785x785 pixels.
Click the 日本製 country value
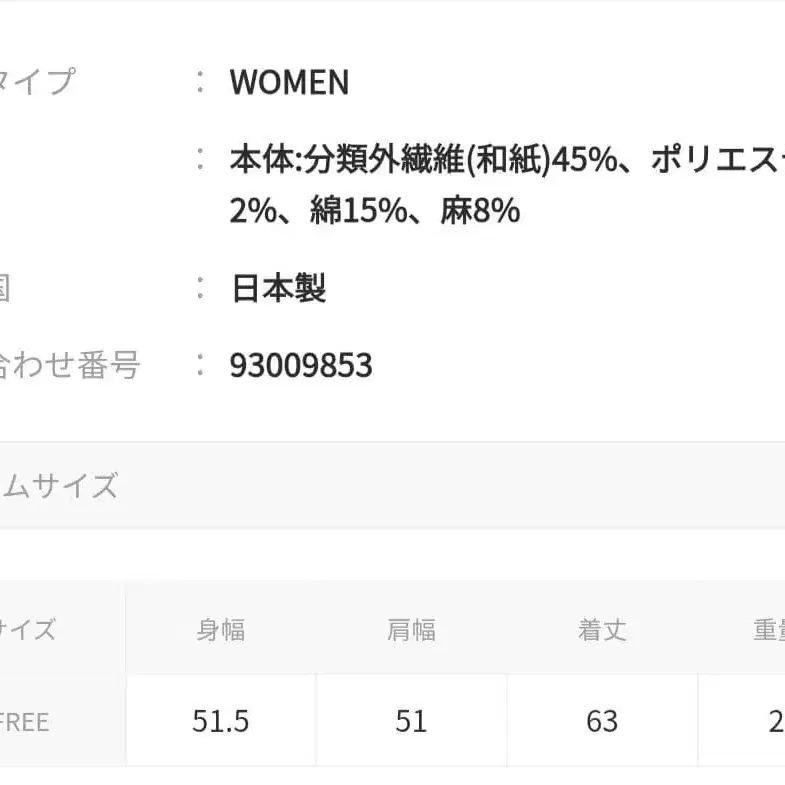(x=278, y=289)
